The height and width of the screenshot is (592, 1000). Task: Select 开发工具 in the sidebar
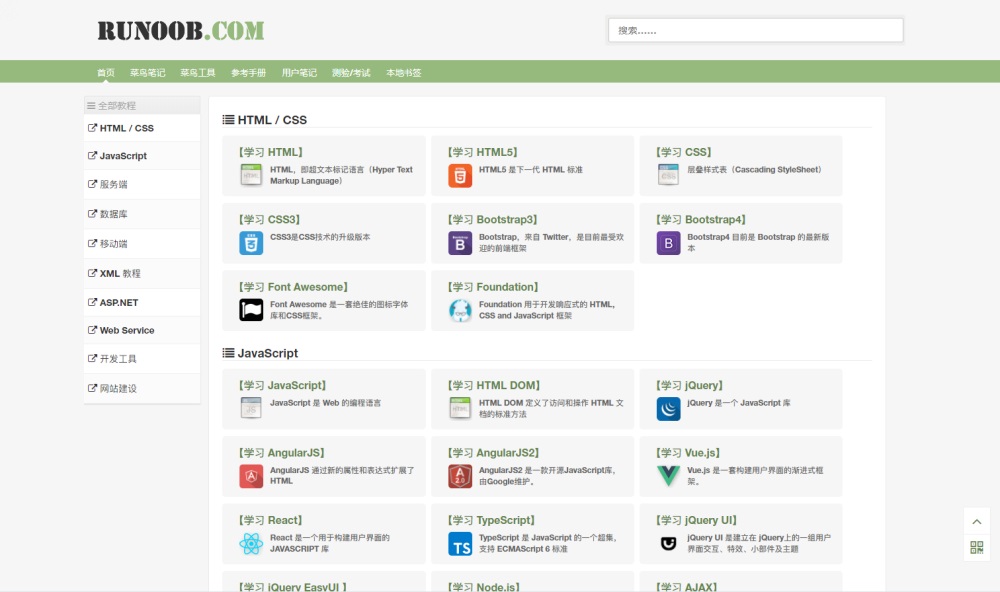point(142,359)
